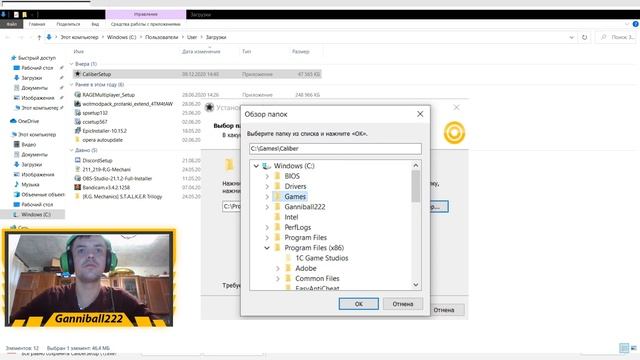Expand the BIOS folder node
This screenshot has height=360, width=640.
[267, 176]
